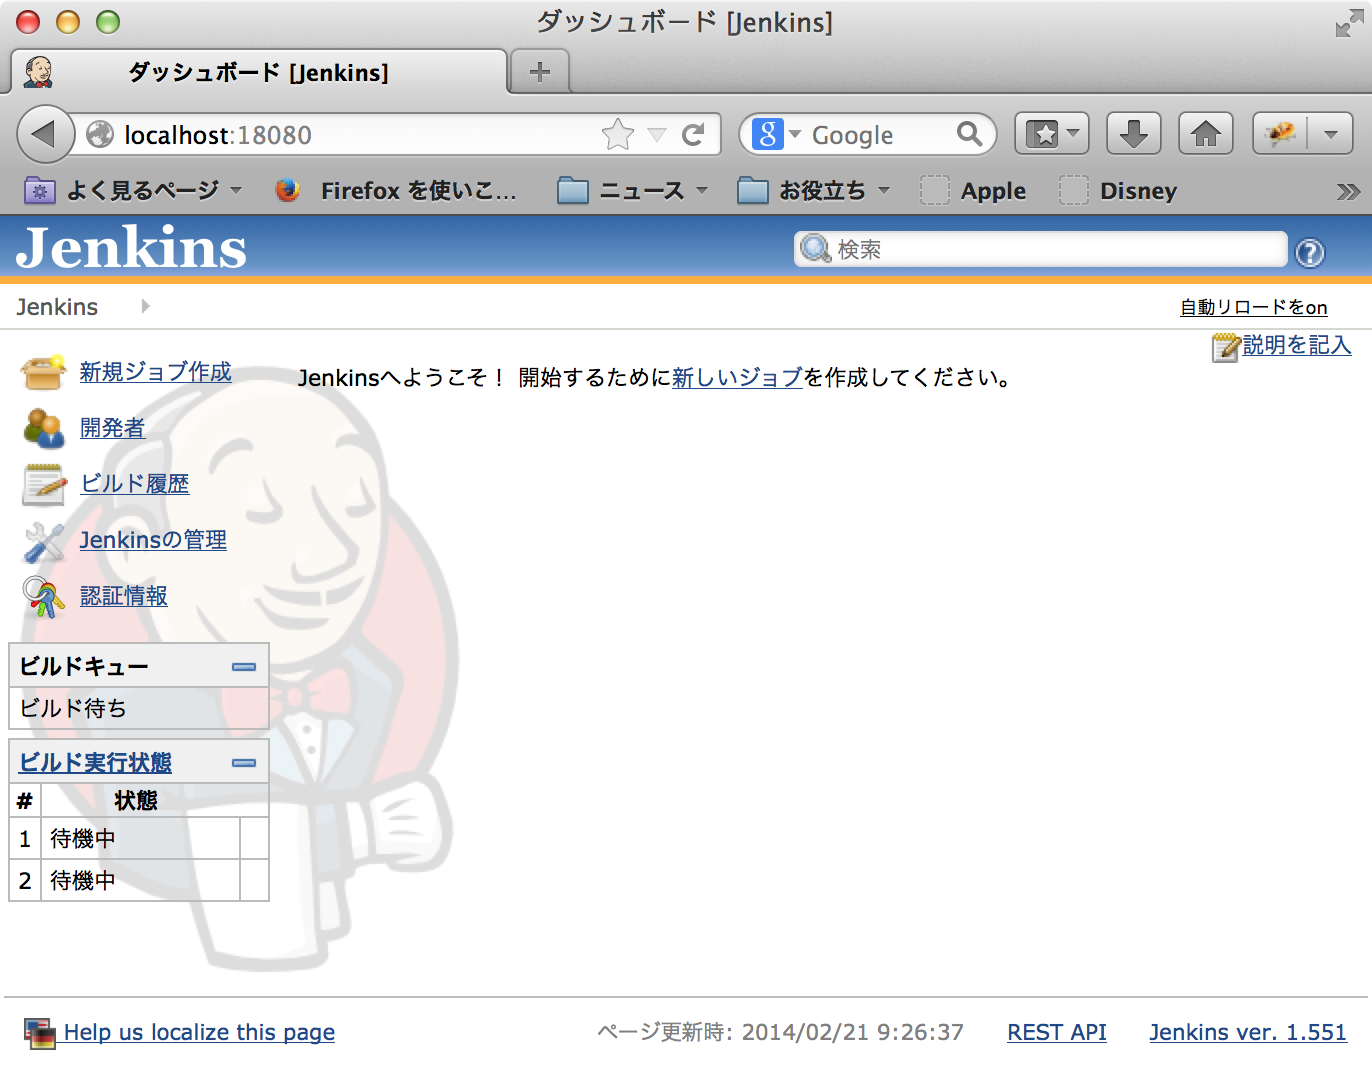The image size is (1372, 1092).
Task: Click the site identity globe icon
Action: [x=100, y=134]
